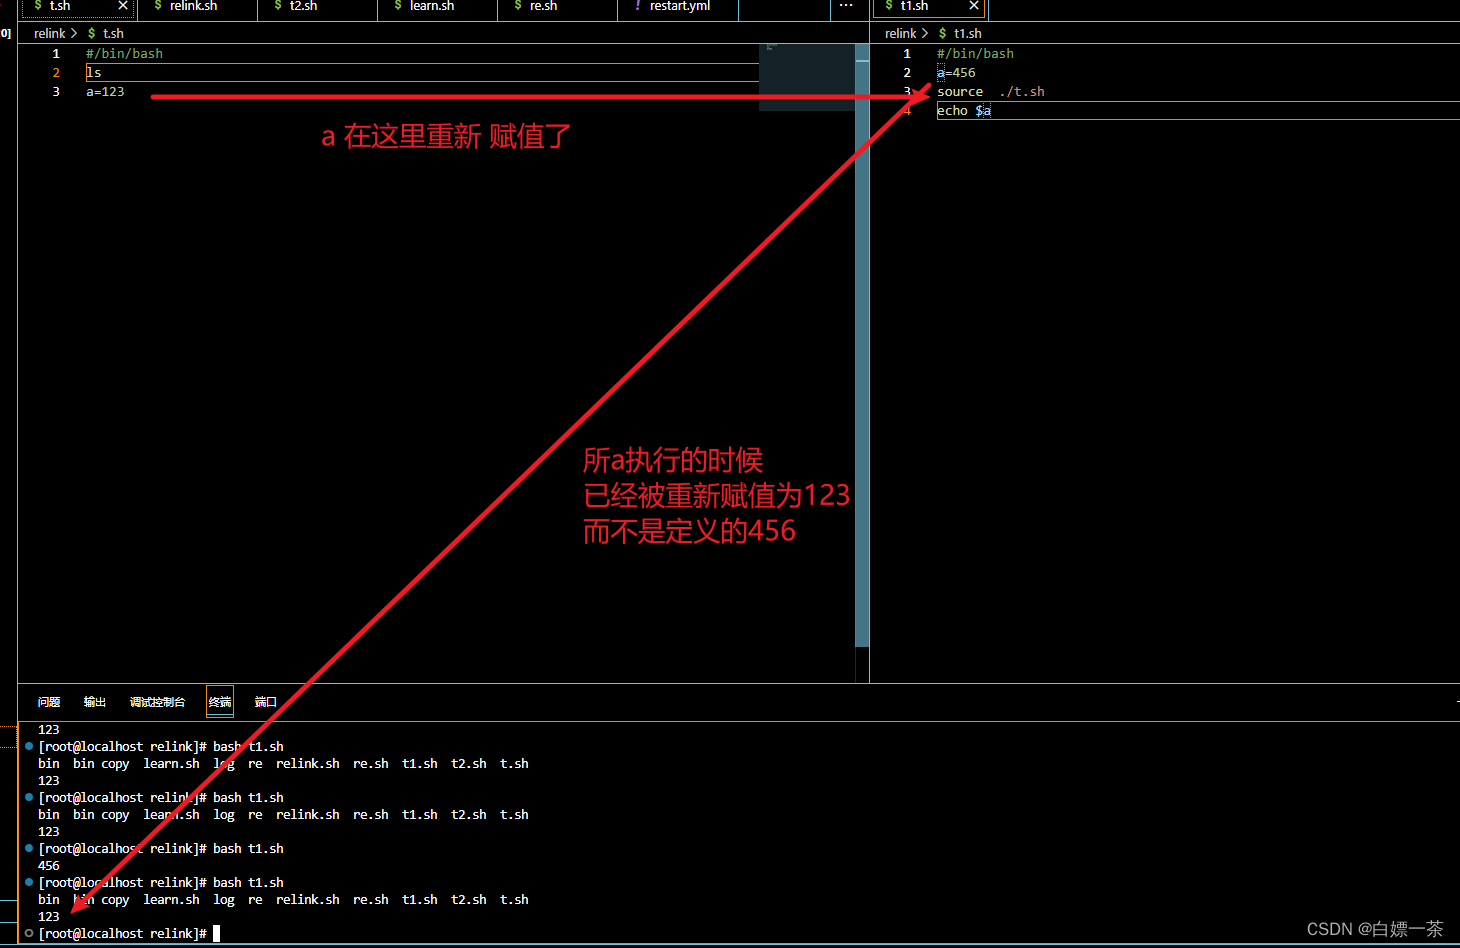This screenshot has width=1460, height=948.
Task: Click relink breadcrumb in left editor
Action: click(x=49, y=33)
